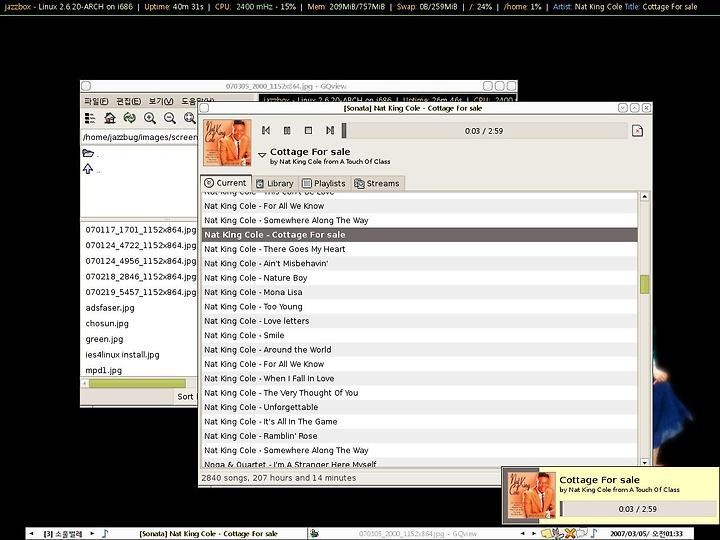Select song Nature Boy
Viewport: 720px width, 540px height.
(x=419, y=278)
